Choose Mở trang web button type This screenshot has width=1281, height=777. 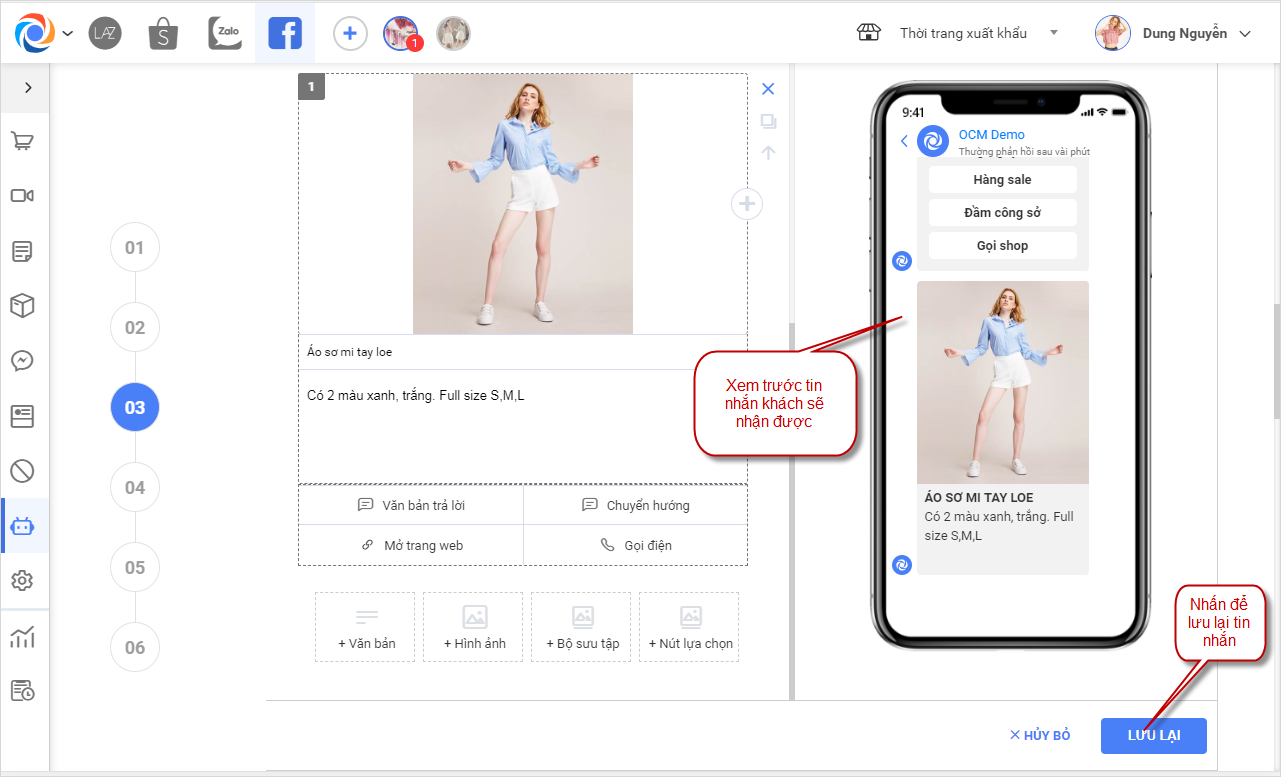pyautogui.click(x=411, y=545)
